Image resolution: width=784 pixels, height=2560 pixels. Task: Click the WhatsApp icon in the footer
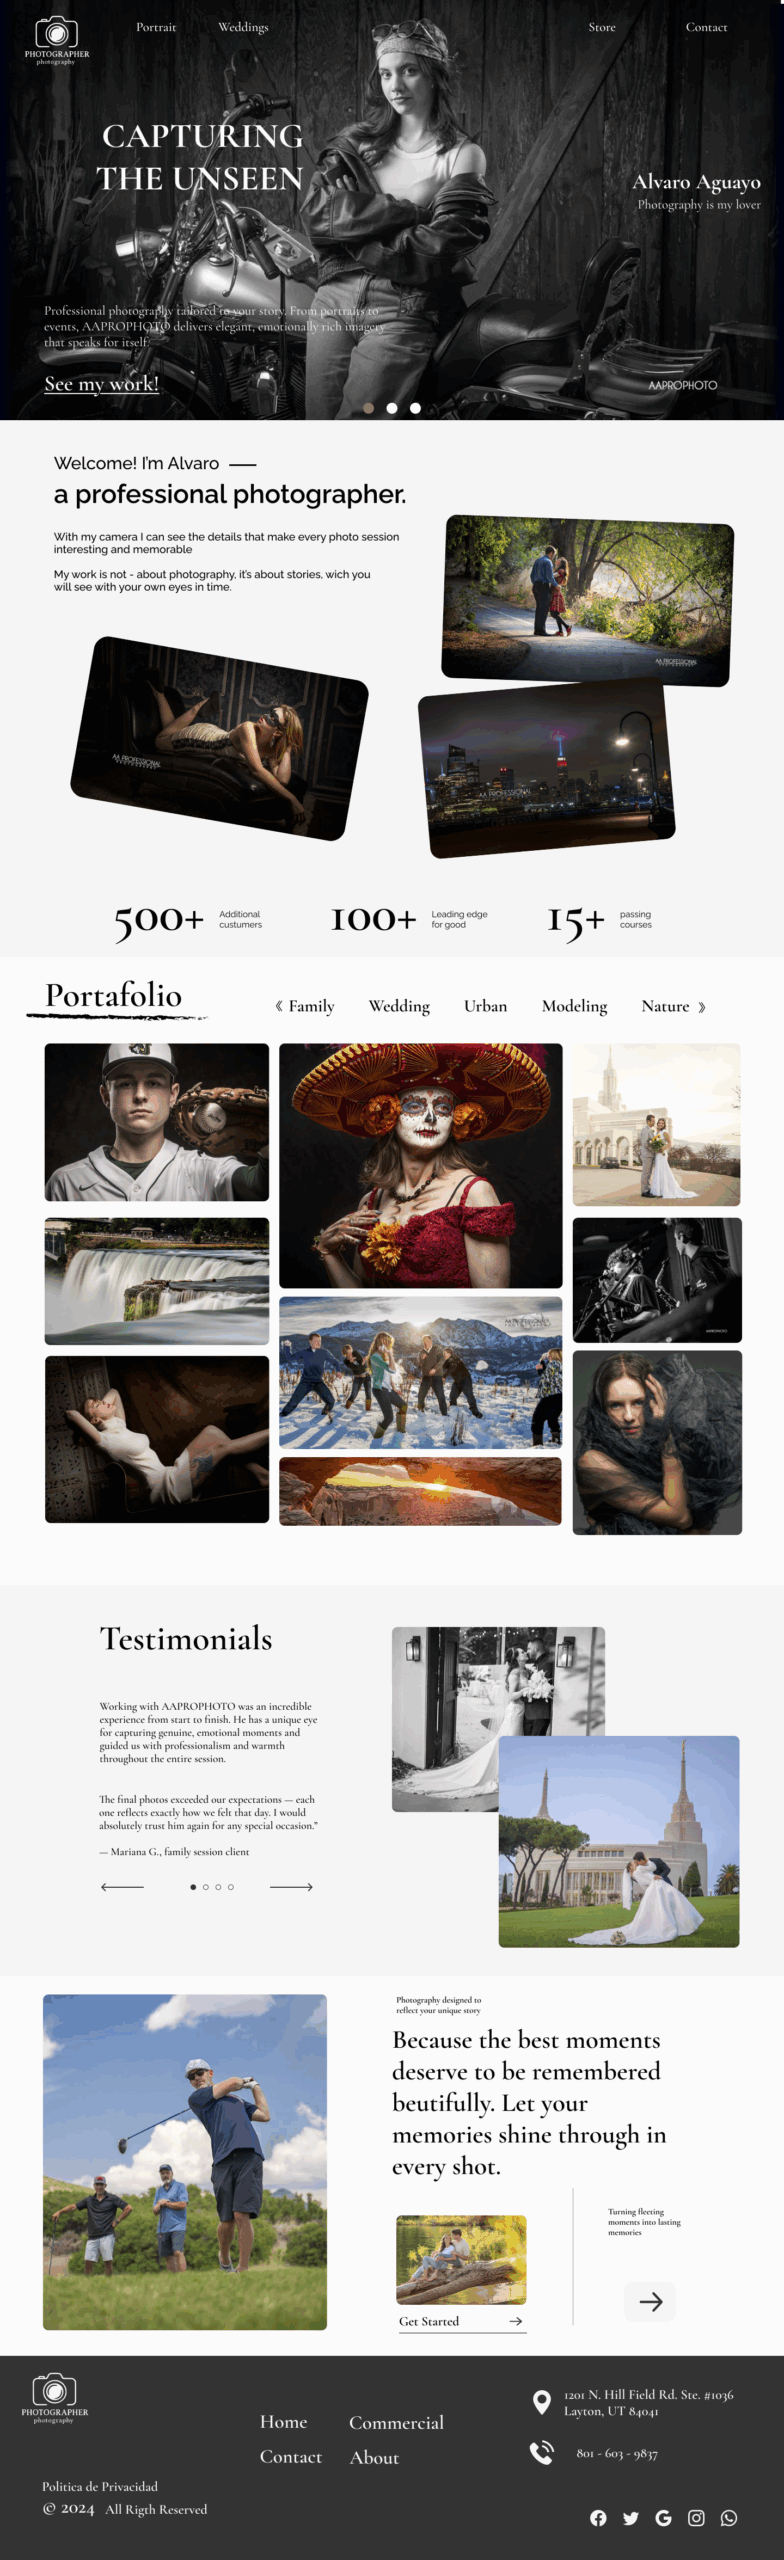[x=729, y=2518]
